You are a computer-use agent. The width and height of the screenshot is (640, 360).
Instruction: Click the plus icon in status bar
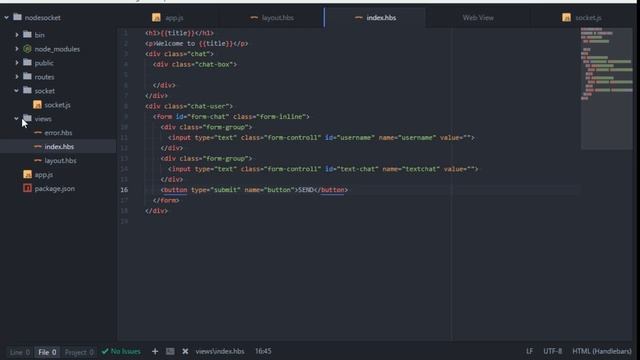tap(155, 351)
